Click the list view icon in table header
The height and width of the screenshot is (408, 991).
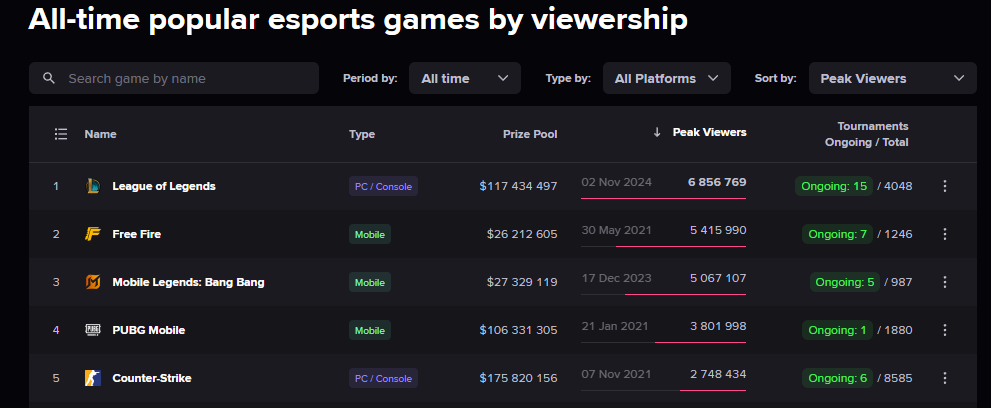[60, 134]
